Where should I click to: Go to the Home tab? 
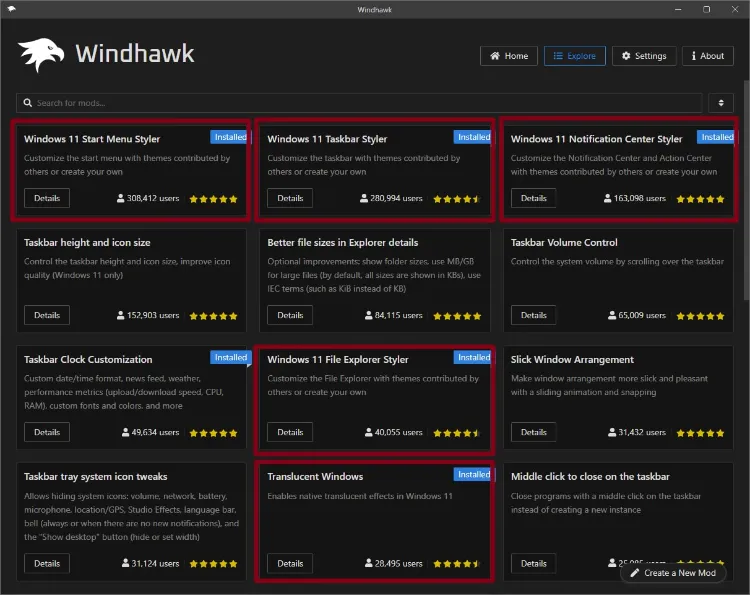pos(508,56)
